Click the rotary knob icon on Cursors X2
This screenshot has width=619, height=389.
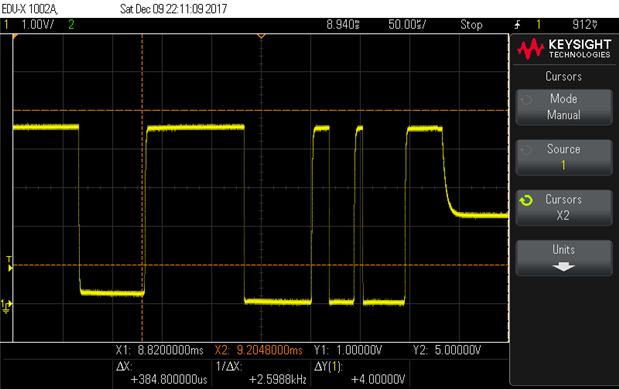(526, 201)
